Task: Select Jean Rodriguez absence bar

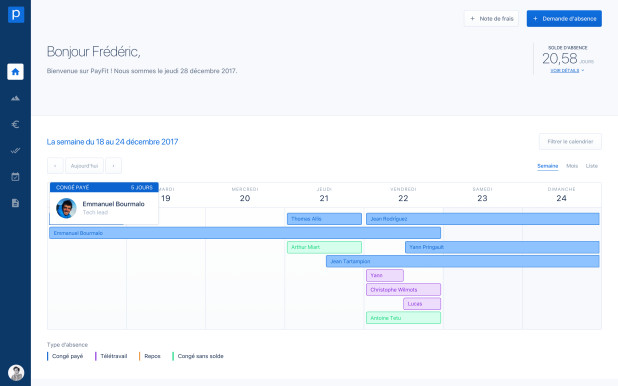Action: pyautogui.click(x=483, y=219)
